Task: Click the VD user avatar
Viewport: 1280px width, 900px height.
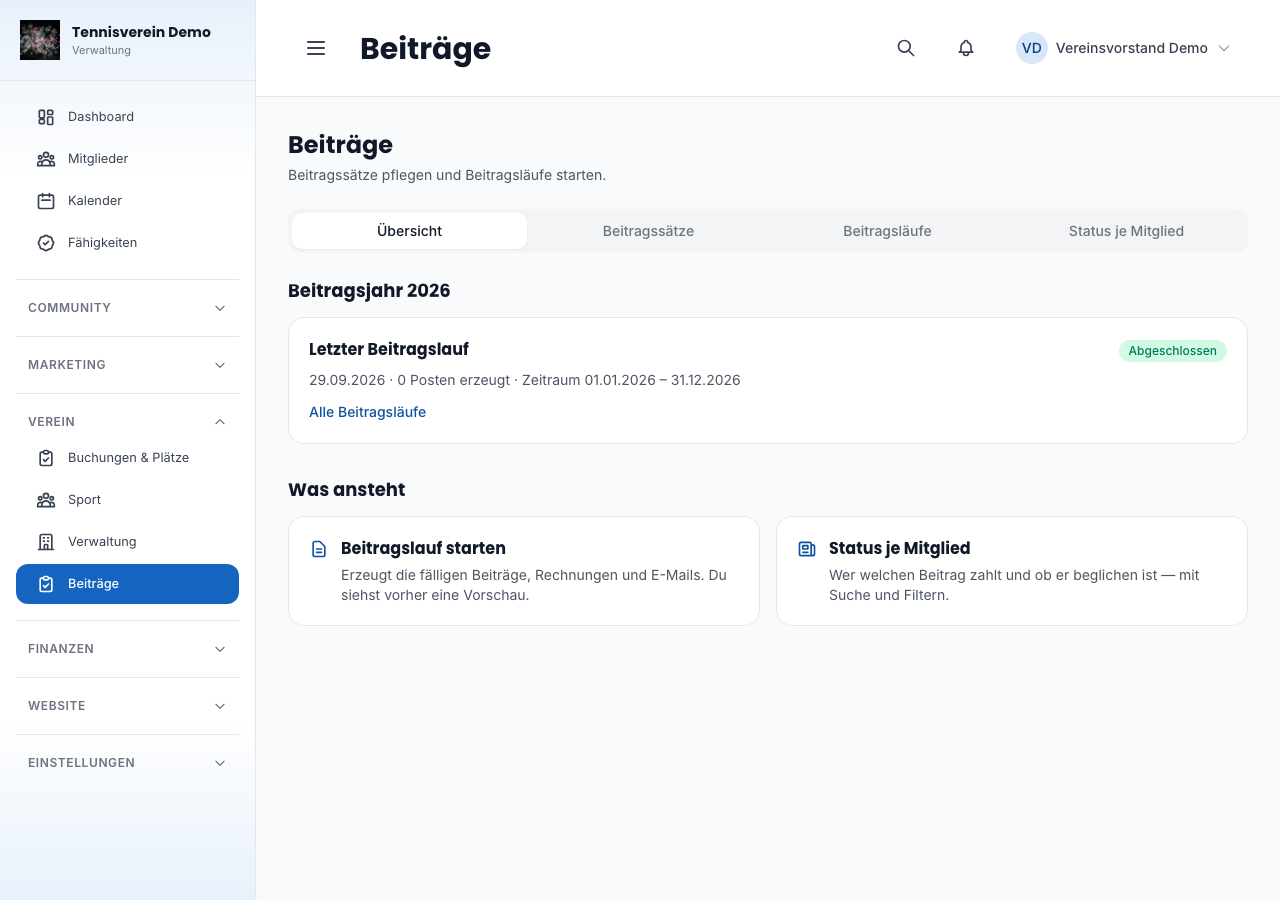Action: (x=1032, y=48)
